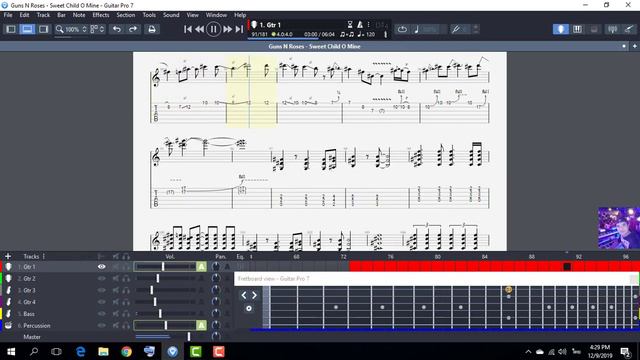Toggle the bottom global view panel
This screenshot has height=360, width=640.
click(27, 29)
